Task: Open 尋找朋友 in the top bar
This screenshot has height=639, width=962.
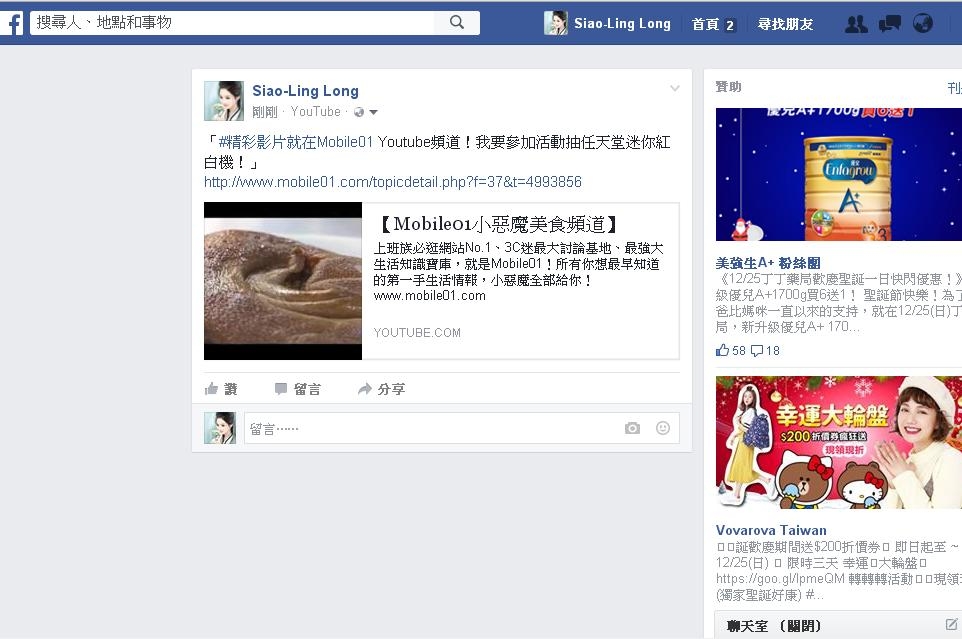Action: coord(785,24)
